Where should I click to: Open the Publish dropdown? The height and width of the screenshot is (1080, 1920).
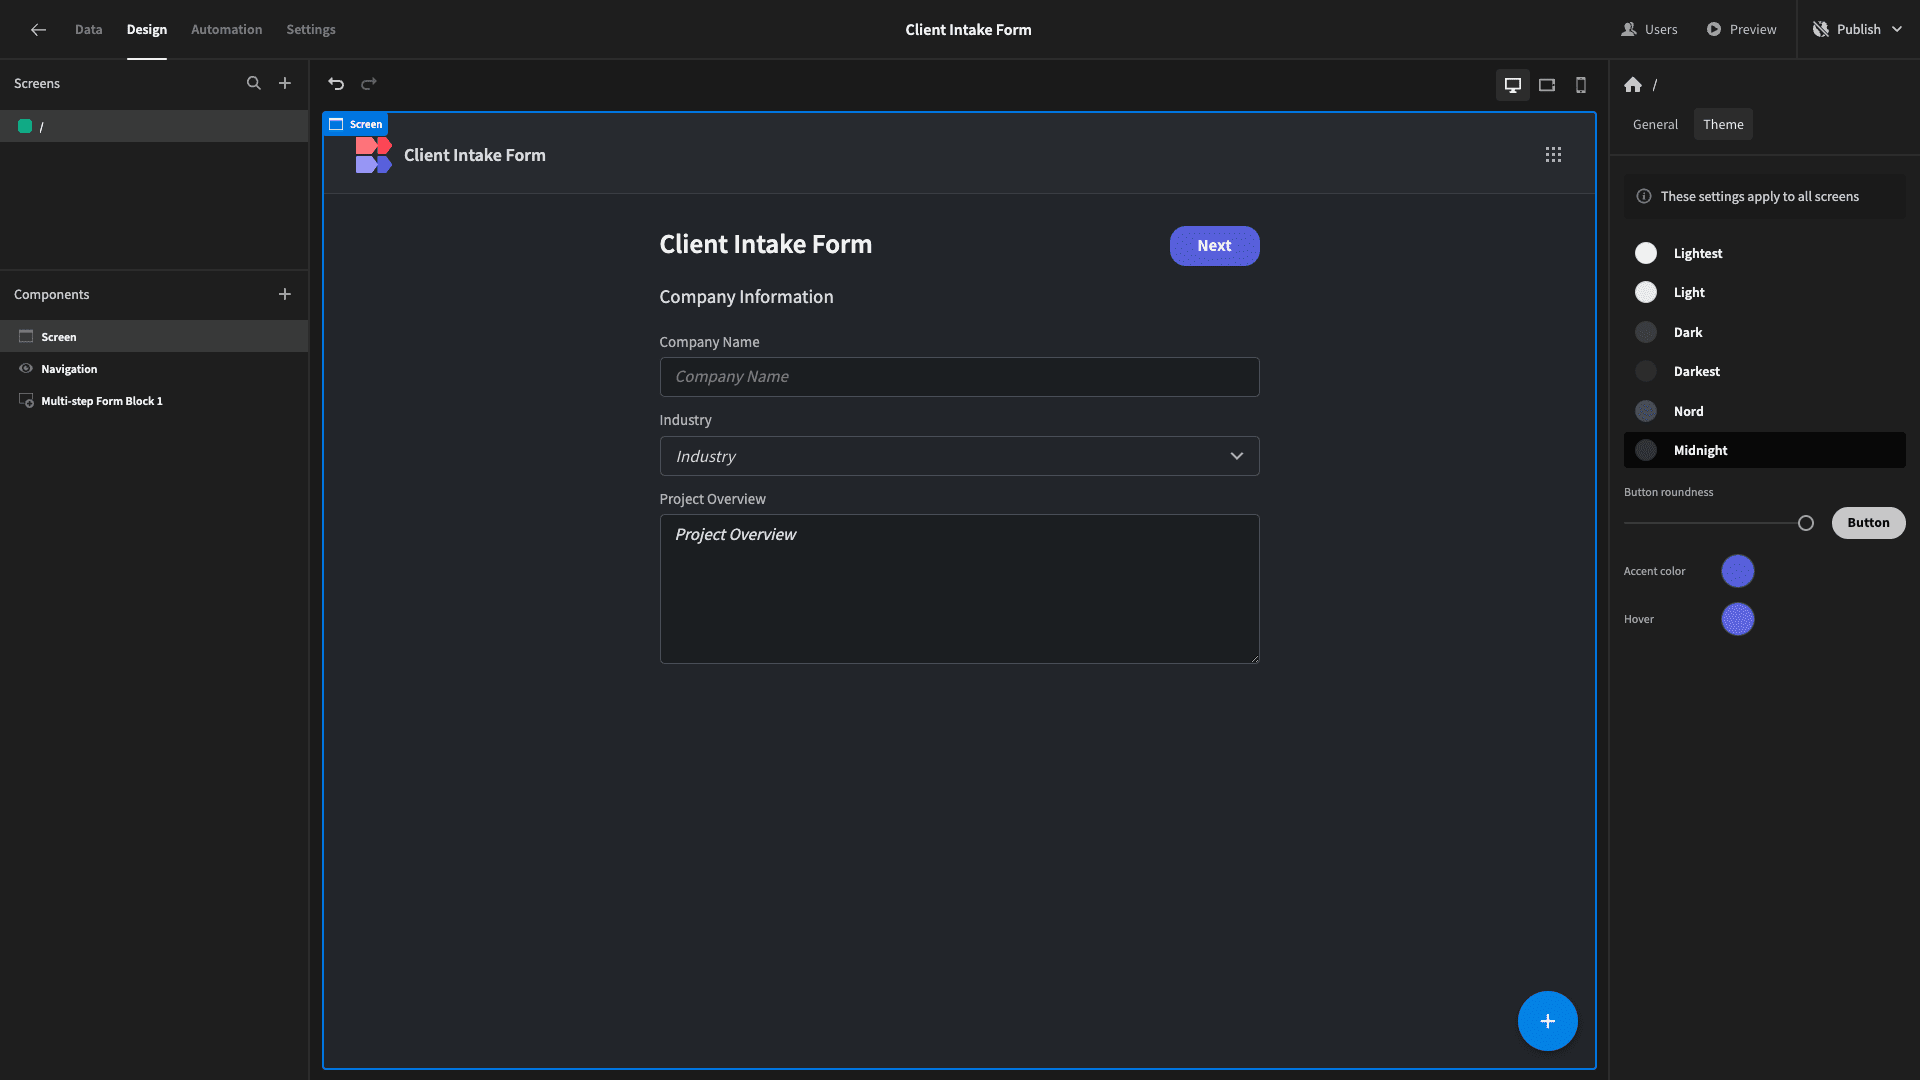click(x=1858, y=30)
